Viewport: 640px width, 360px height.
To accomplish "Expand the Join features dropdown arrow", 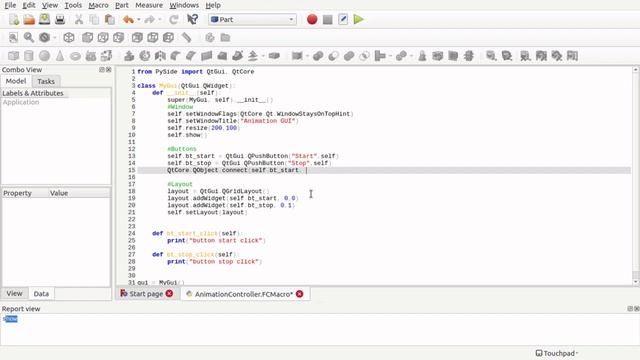I will coord(391,56).
